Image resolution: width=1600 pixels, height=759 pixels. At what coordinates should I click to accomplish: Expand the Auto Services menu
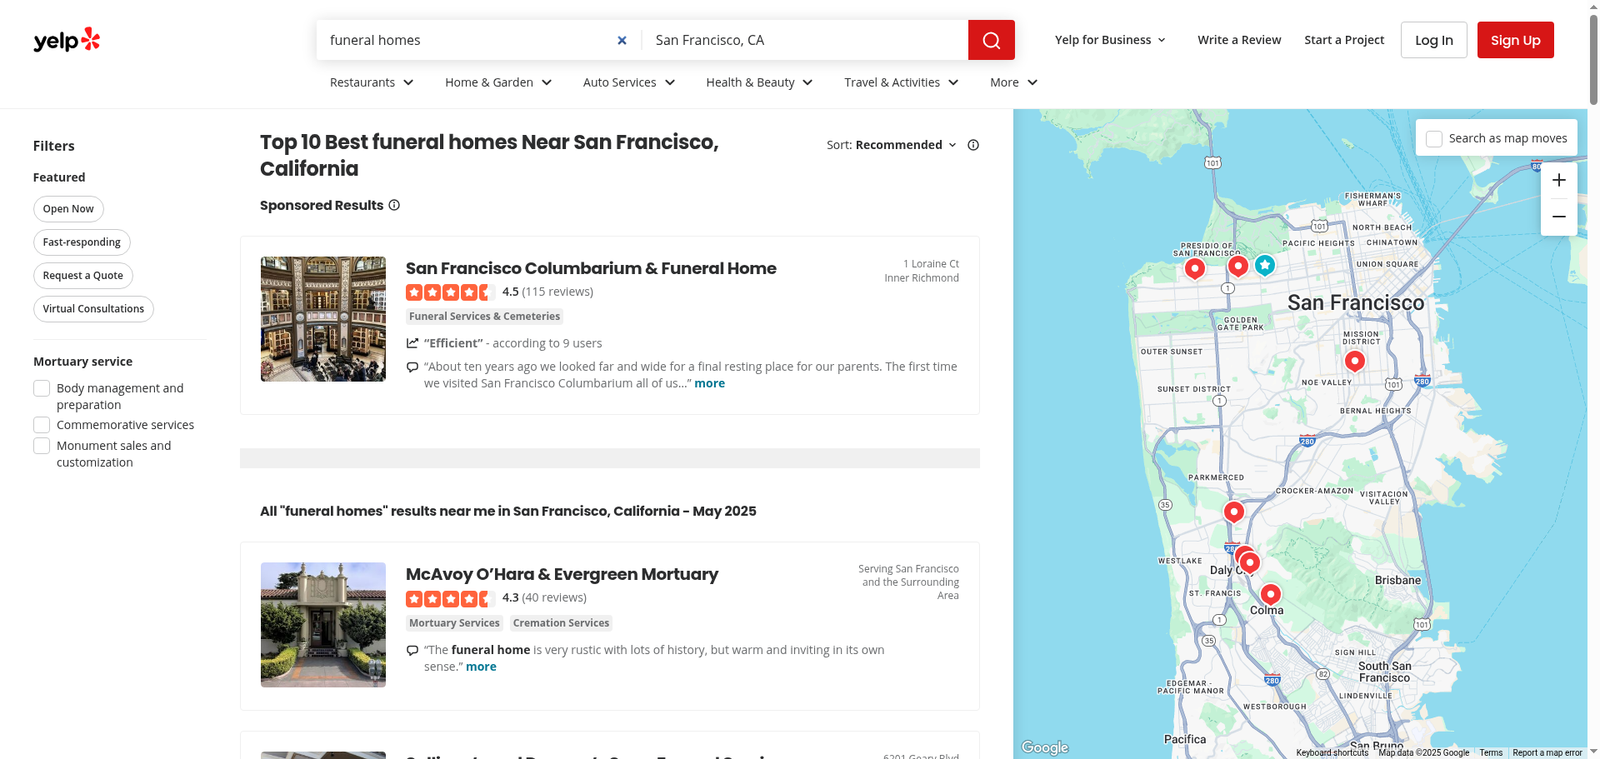click(629, 82)
